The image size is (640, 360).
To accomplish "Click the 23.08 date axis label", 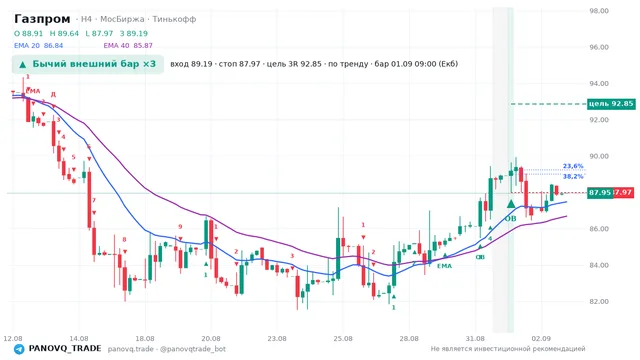I will pyautogui.click(x=277, y=339).
